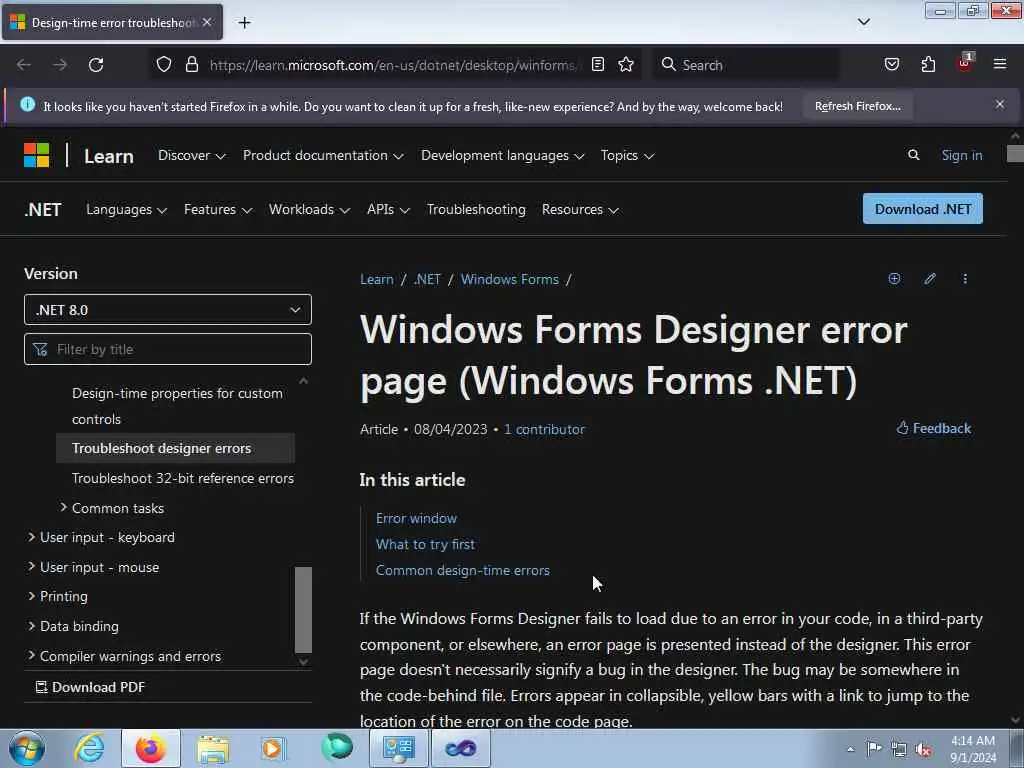1024x768 pixels.
Task: Click the Learn breadcrumb link
Action: click(377, 280)
